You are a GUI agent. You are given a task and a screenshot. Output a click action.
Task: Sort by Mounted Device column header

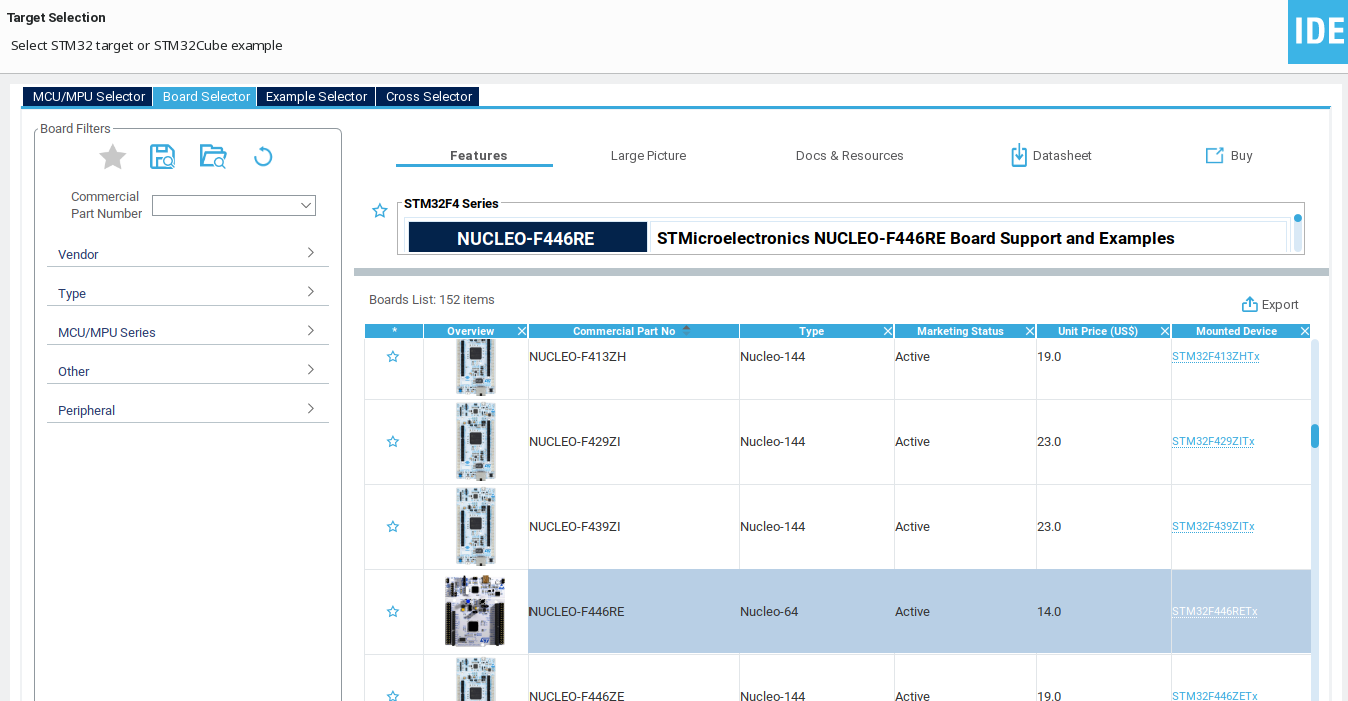[x=1236, y=331]
